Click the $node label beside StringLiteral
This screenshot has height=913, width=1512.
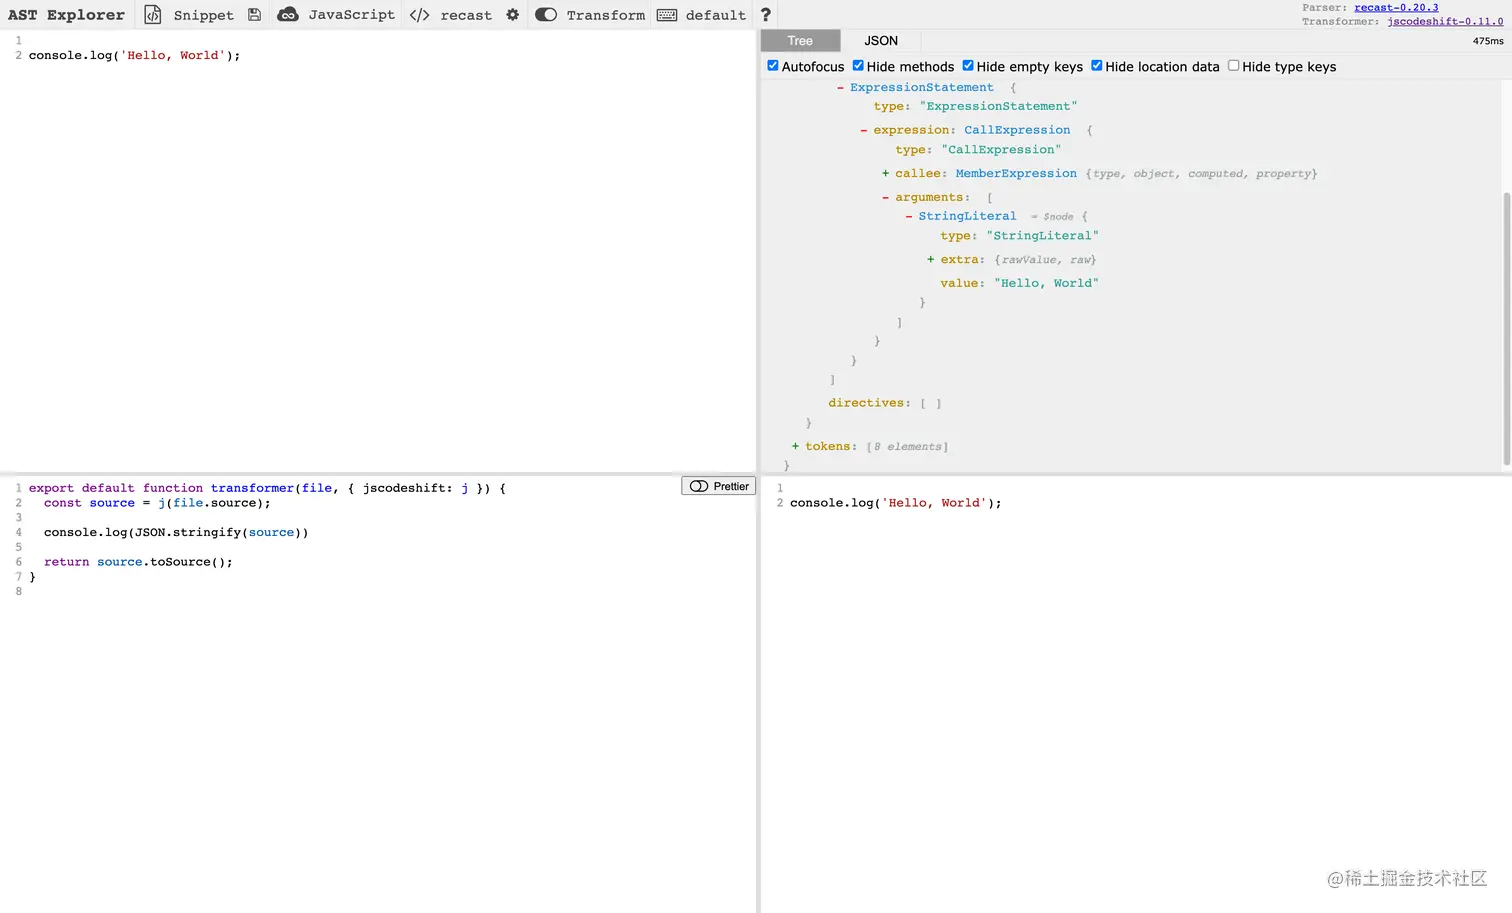click(1058, 217)
